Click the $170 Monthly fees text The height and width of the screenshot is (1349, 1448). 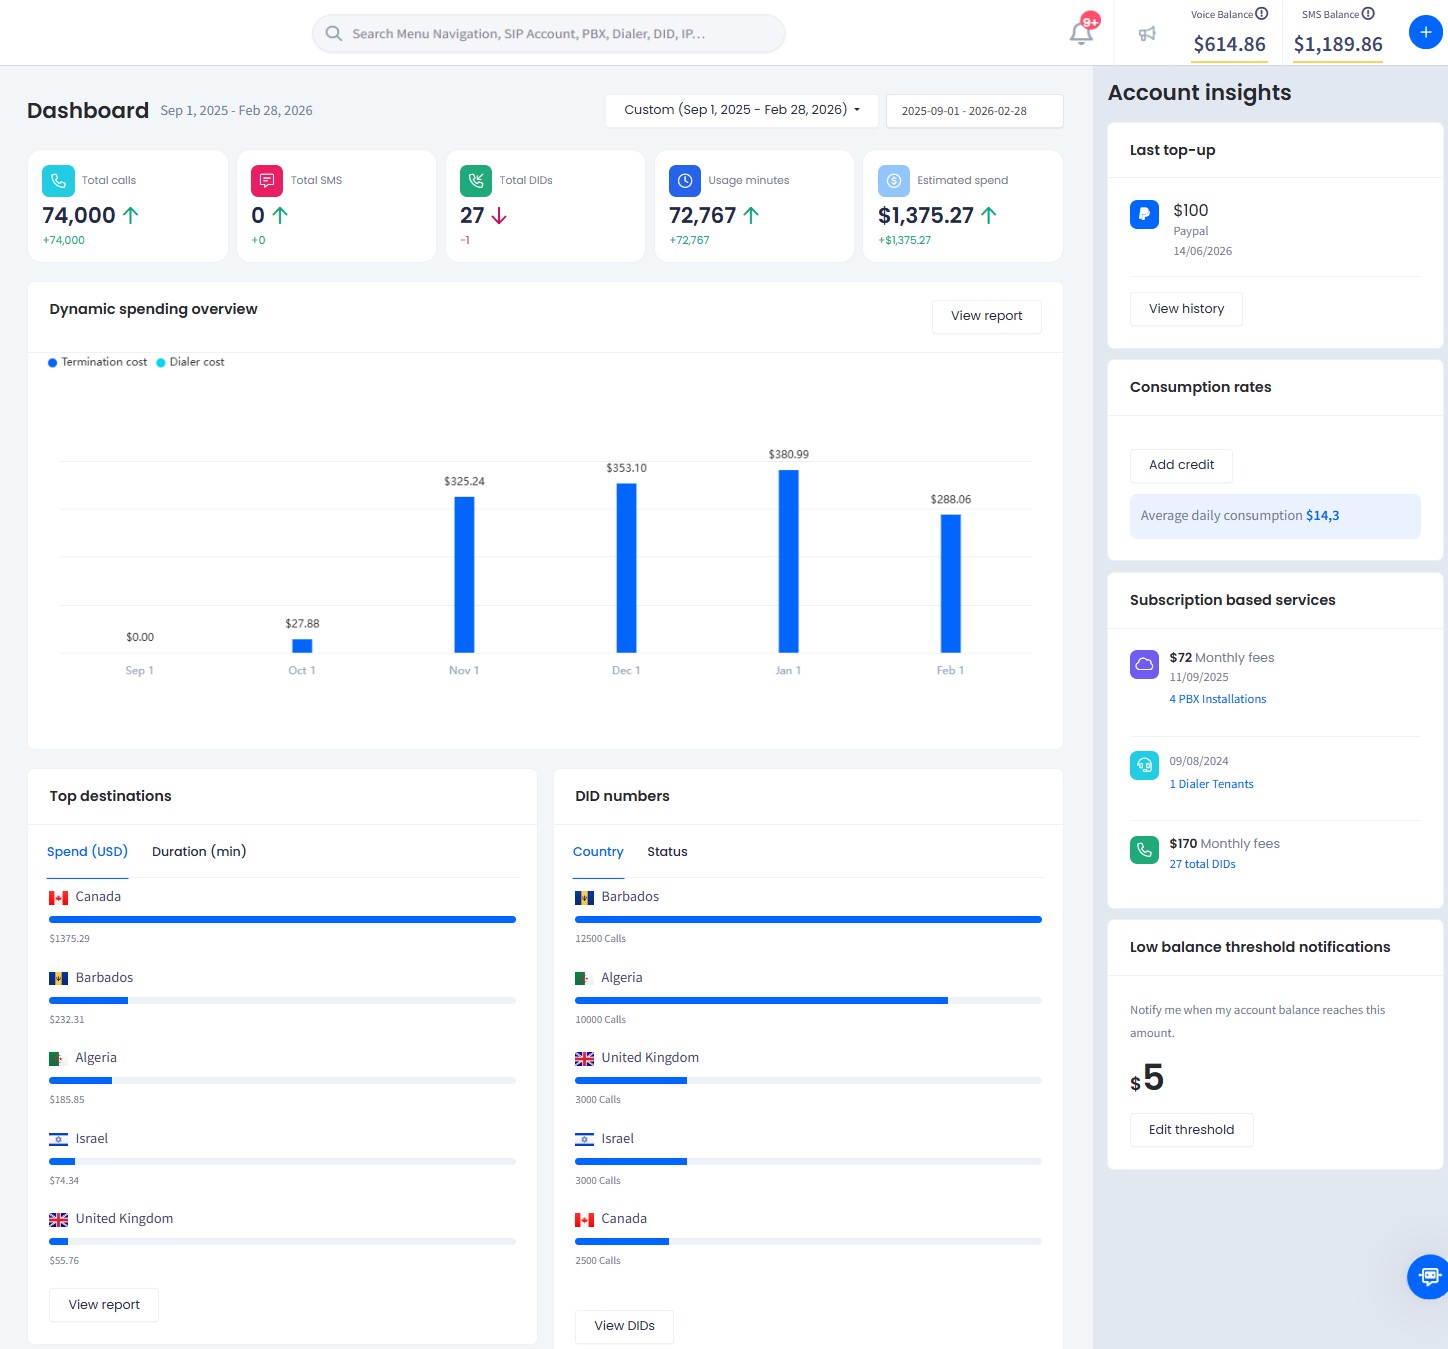pyautogui.click(x=1225, y=844)
